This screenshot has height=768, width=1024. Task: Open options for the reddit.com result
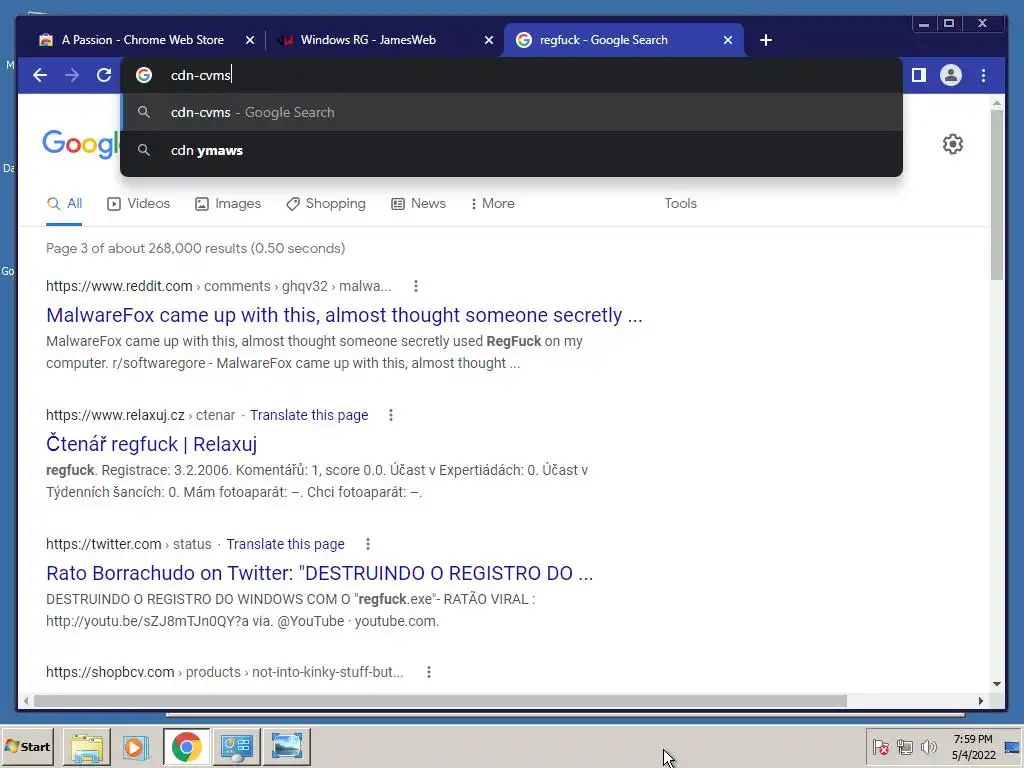[416, 286]
